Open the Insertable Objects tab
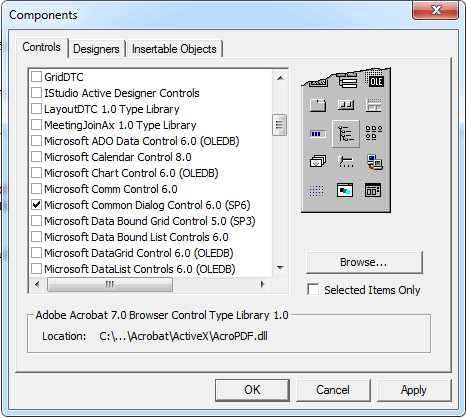 (x=174, y=49)
